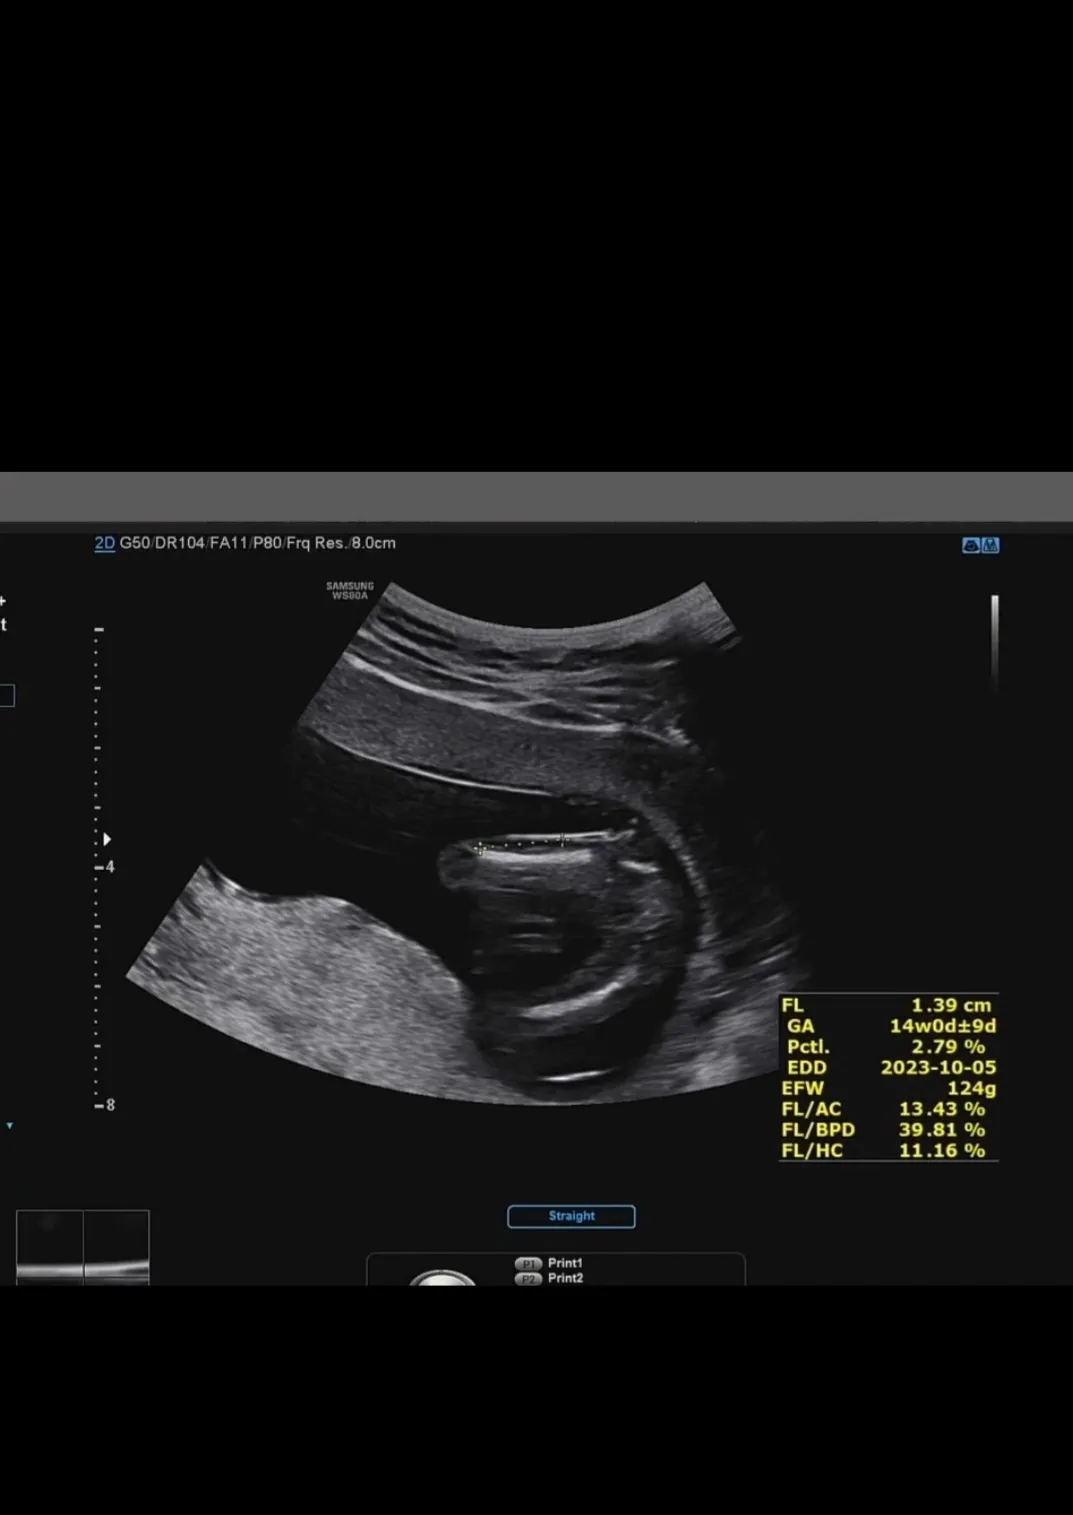Select the P2 Print2 option
The height and width of the screenshot is (1515, 1073).
(549, 1278)
